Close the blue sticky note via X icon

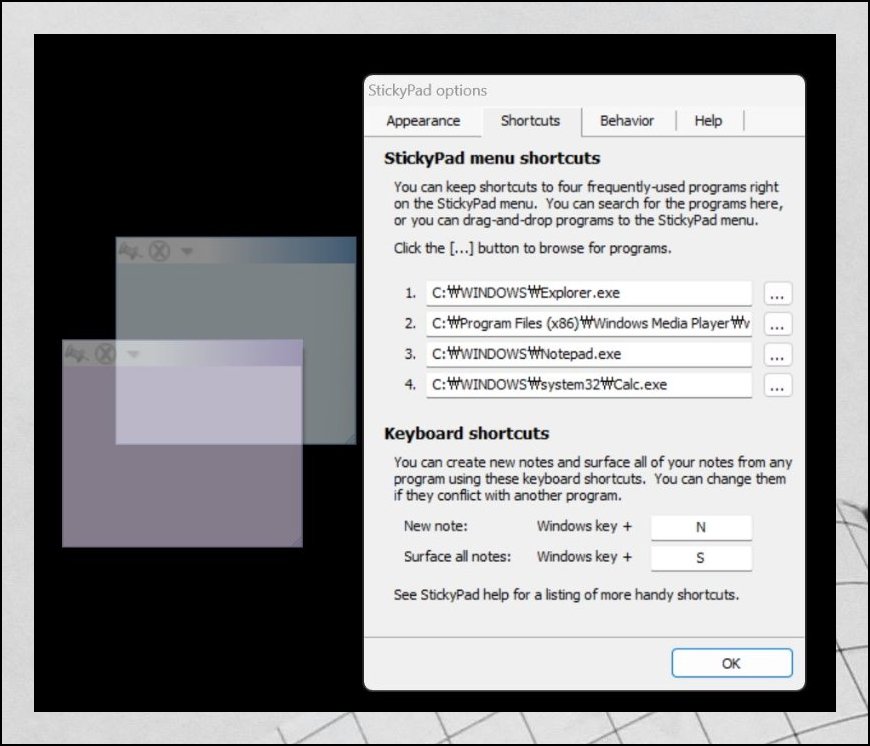coord(160,251)
